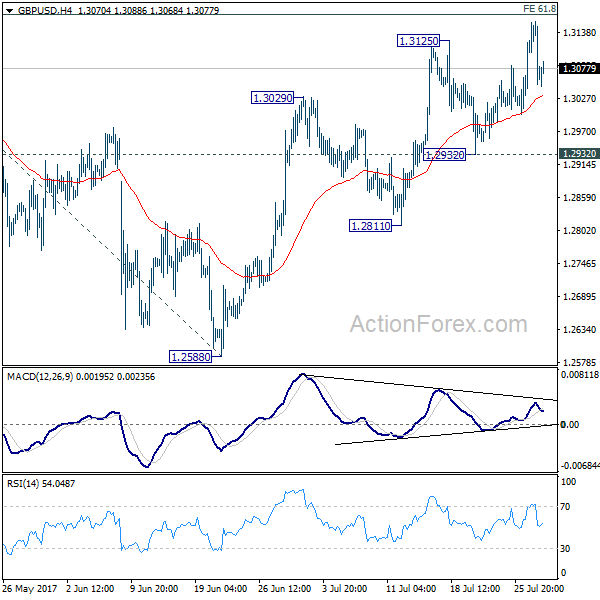This screenshot has height=600, width=600.
Task: Select the 1.25880 low price label
Action: [x=190, y=357]
